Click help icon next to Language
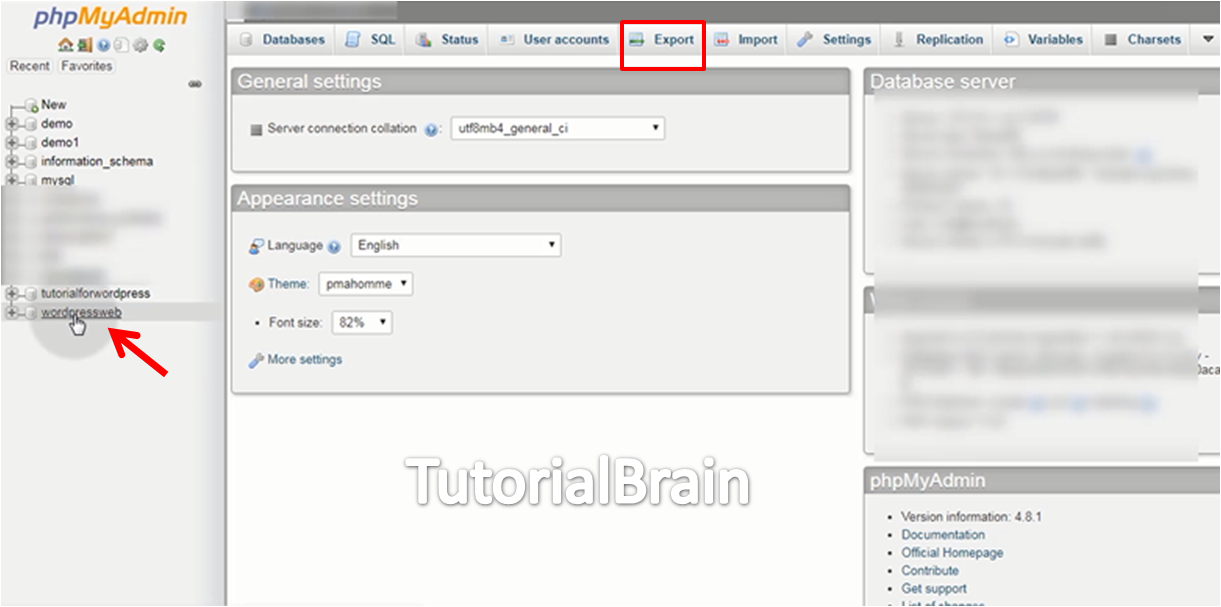The width and height of the screenshot is (1221, 607). tap(334, 247)
